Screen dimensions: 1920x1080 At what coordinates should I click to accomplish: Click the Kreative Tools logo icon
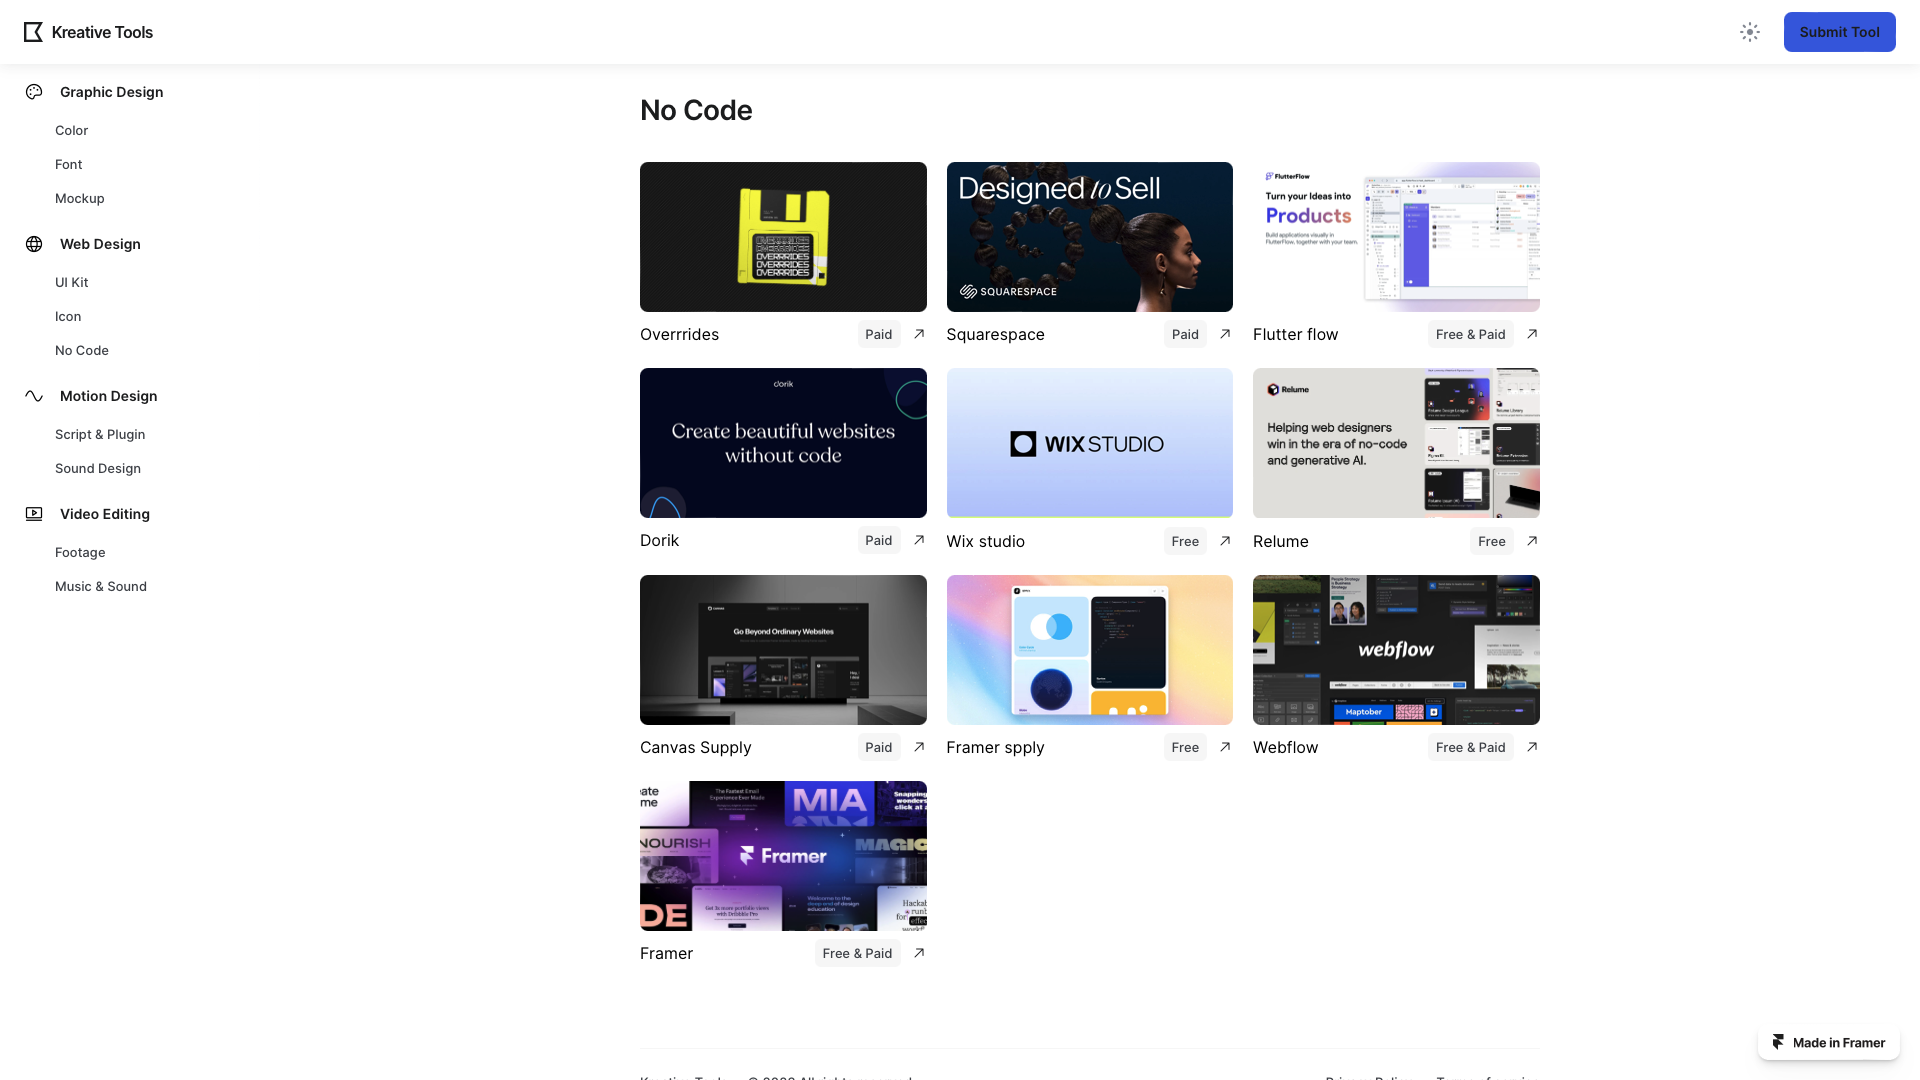(33, 32)
